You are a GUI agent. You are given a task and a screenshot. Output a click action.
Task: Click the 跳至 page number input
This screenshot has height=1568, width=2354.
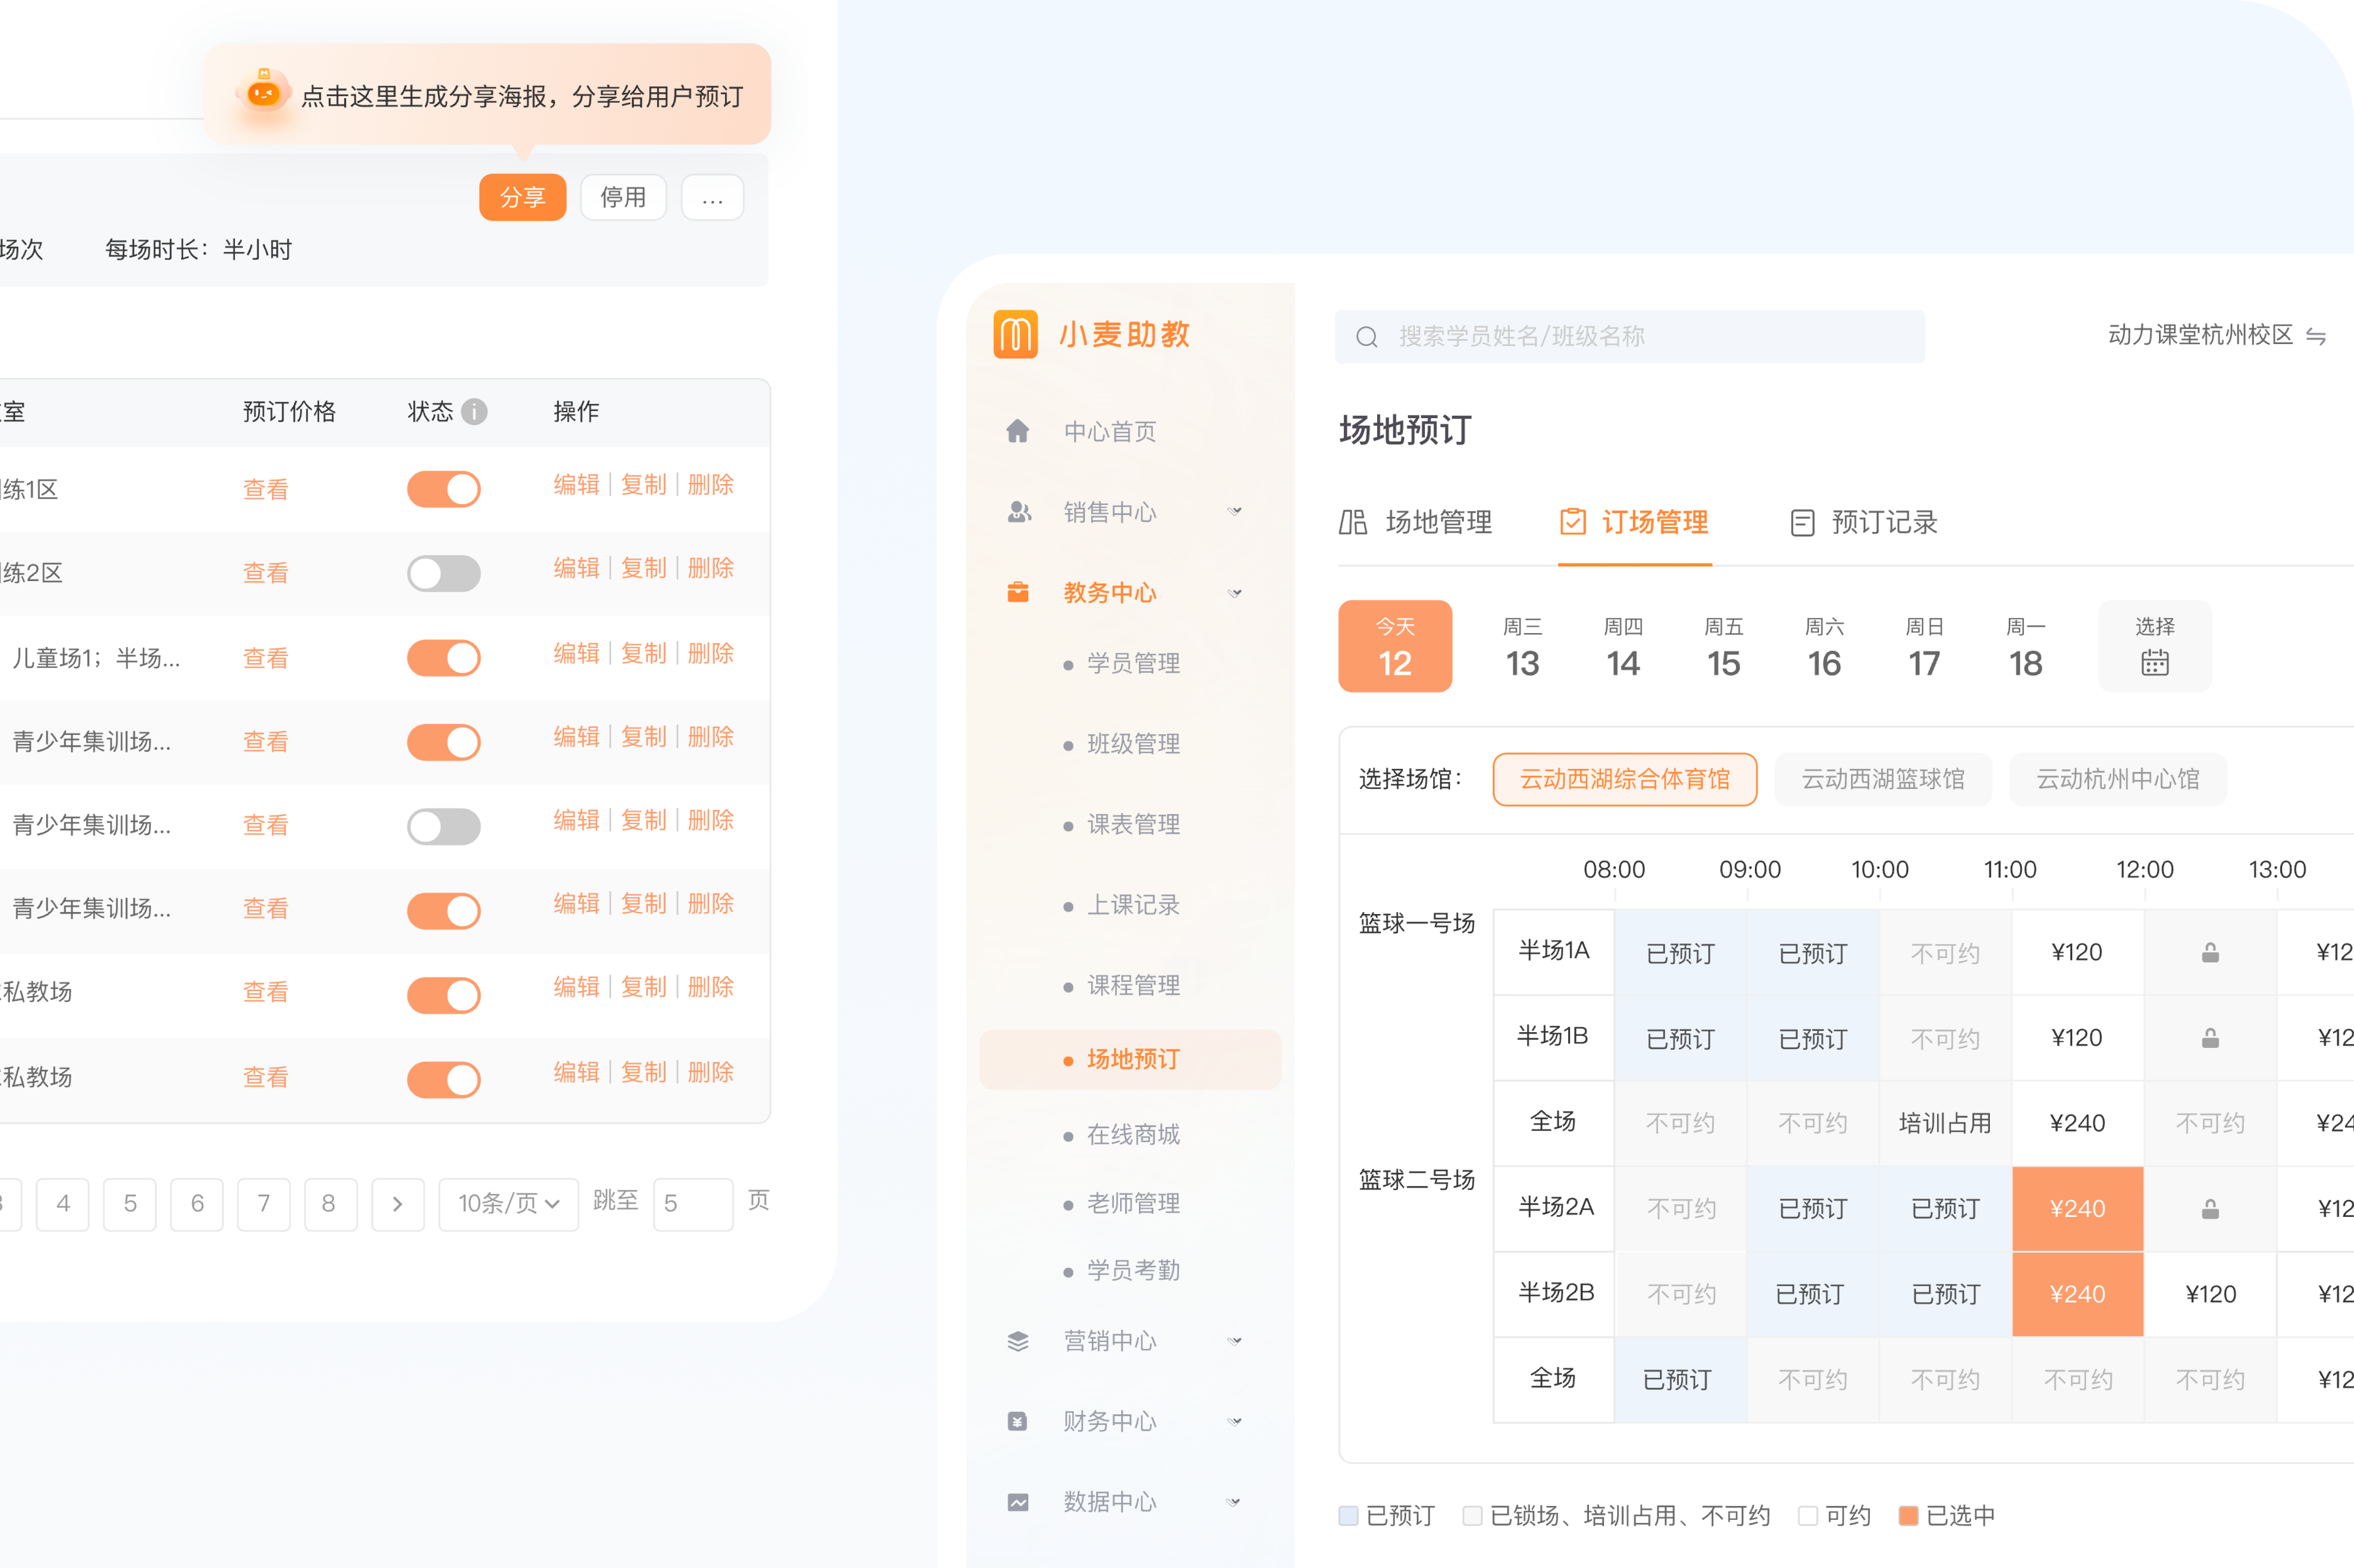tap(693, 1204)
